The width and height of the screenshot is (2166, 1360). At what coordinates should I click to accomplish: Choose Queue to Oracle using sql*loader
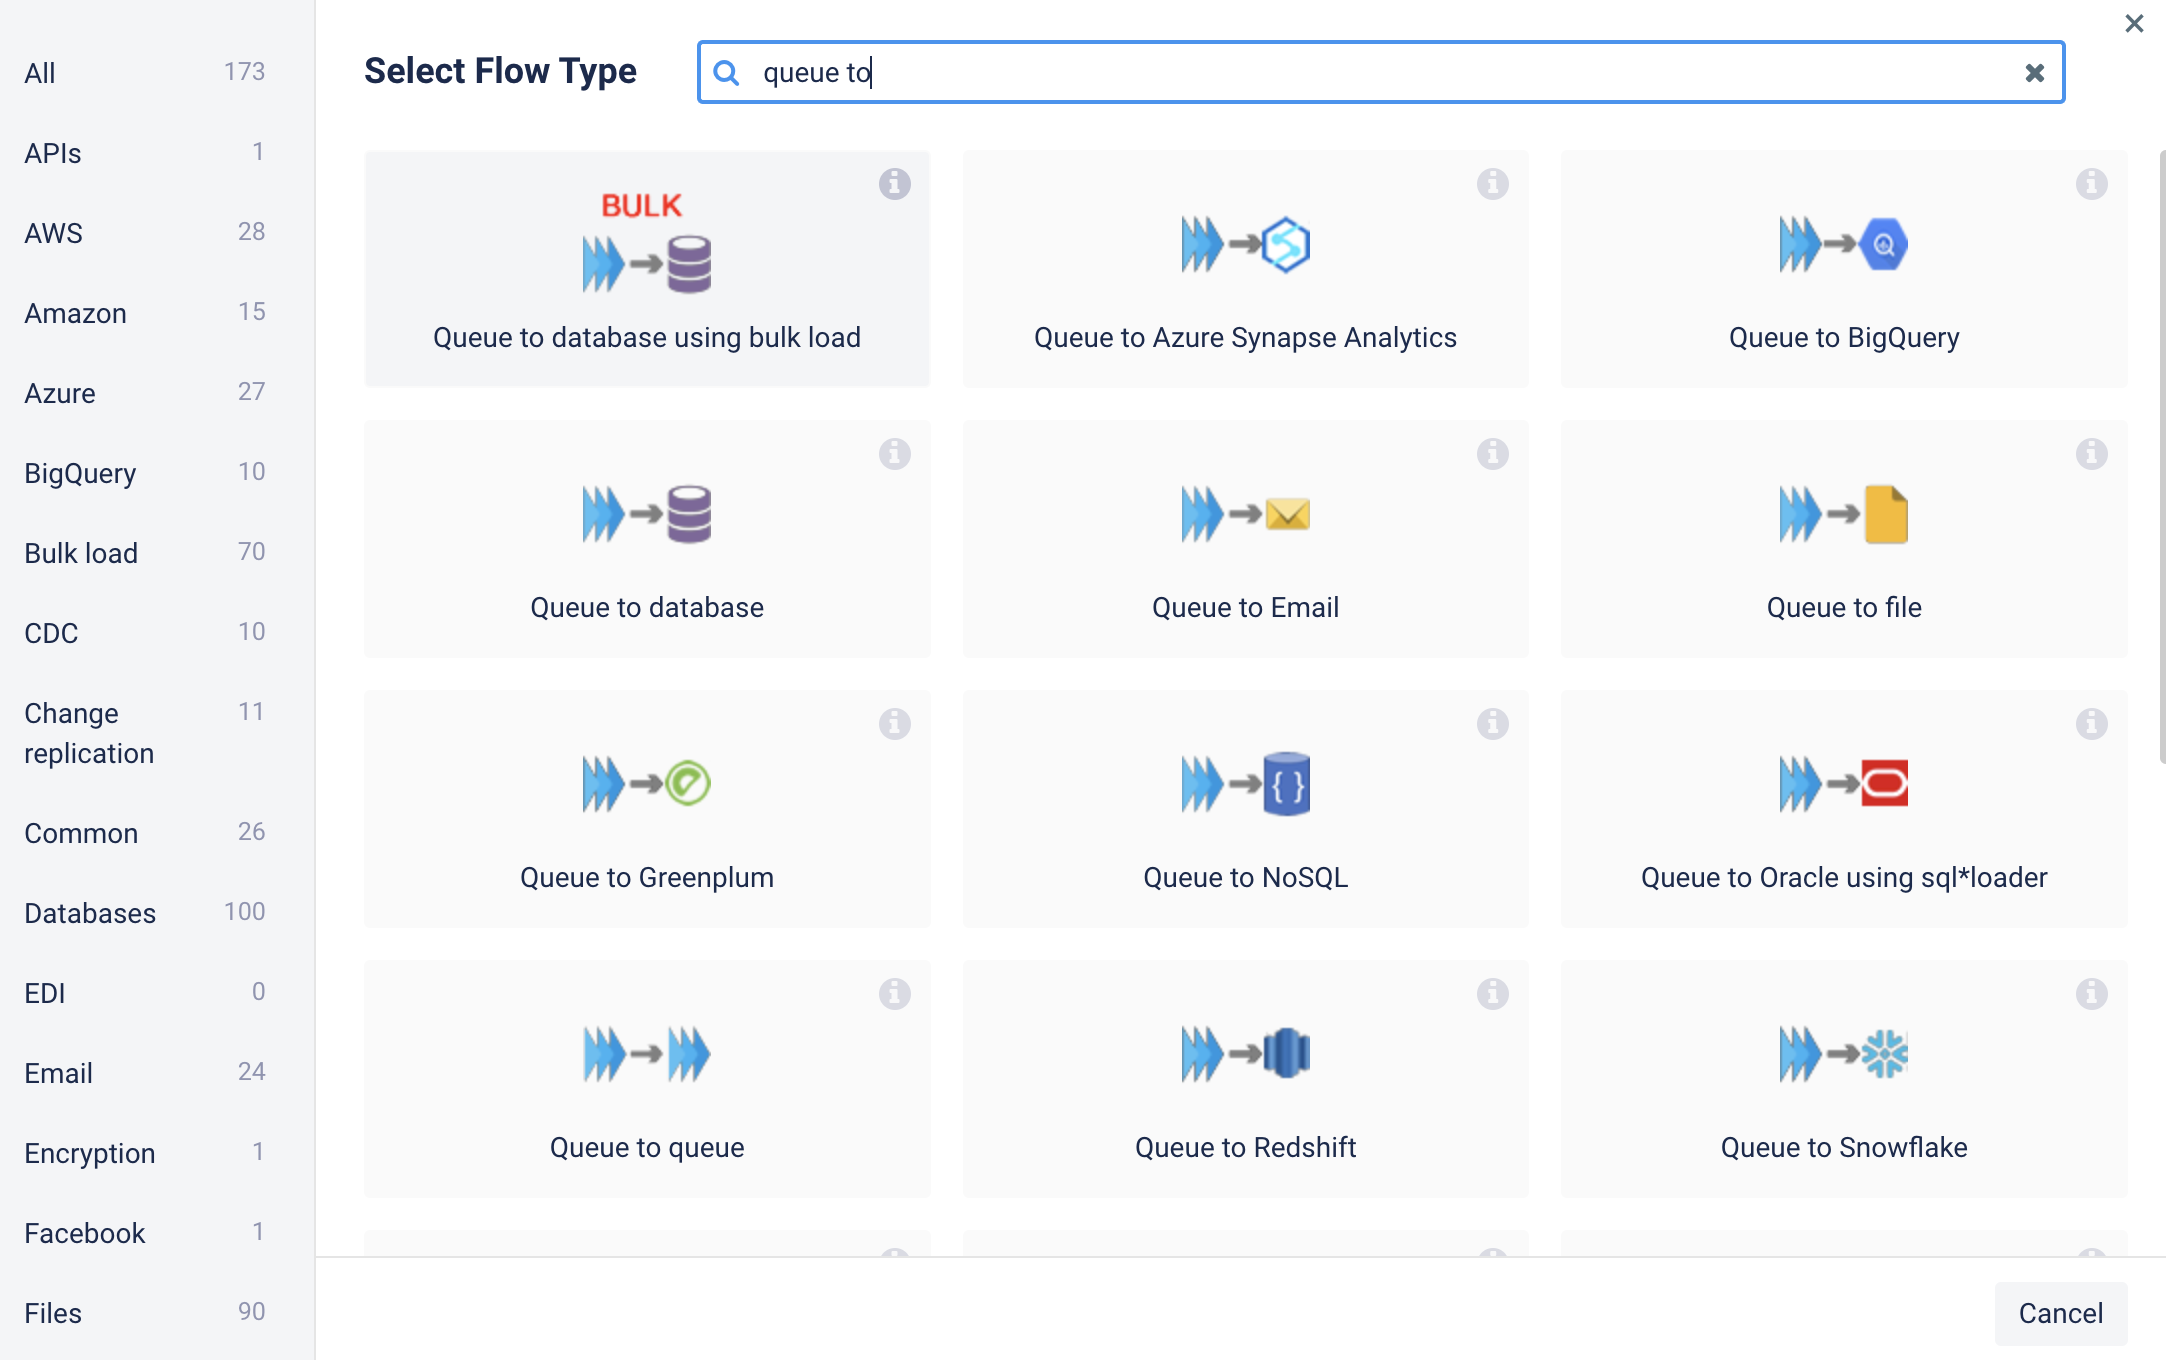pos(1843,809)
